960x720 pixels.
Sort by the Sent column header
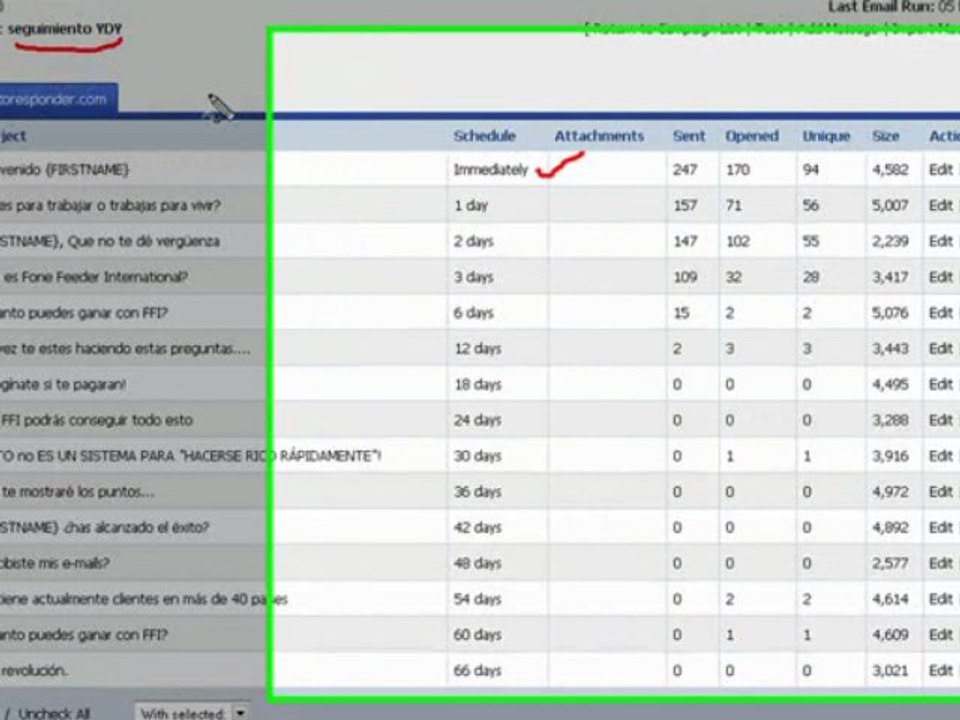(689, 136)
